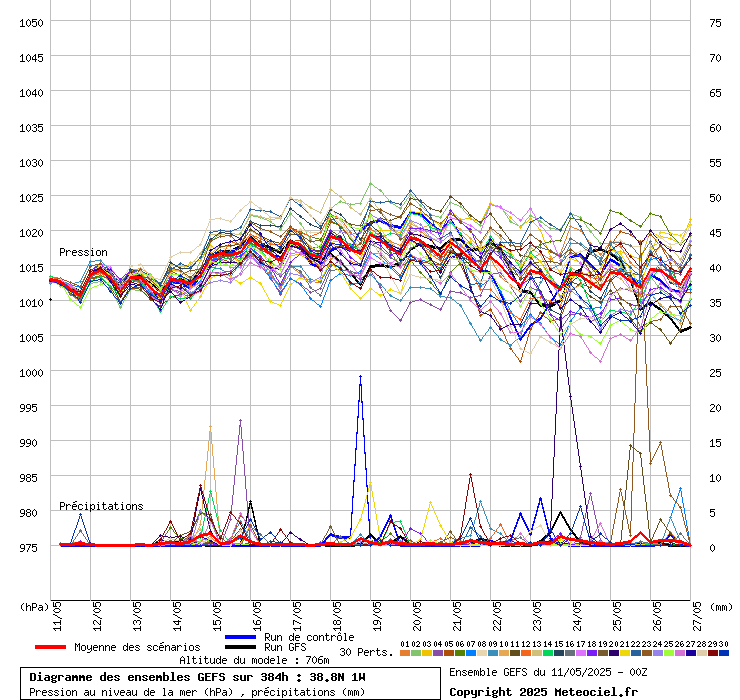Select perturbation 25 lime green legend swatch
The height and width of the screenshot is (700, 740).
click(669, 653)
